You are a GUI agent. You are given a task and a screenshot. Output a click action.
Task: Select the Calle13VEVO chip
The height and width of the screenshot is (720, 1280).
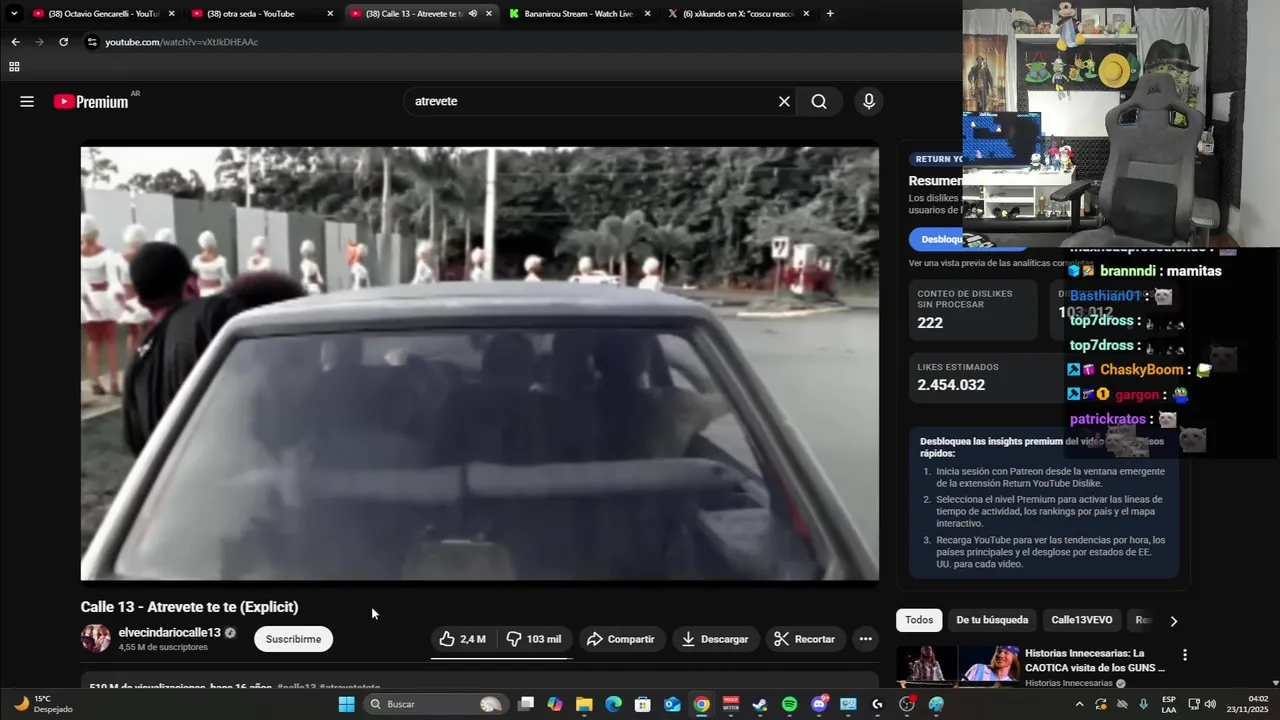coord(1082,620)
